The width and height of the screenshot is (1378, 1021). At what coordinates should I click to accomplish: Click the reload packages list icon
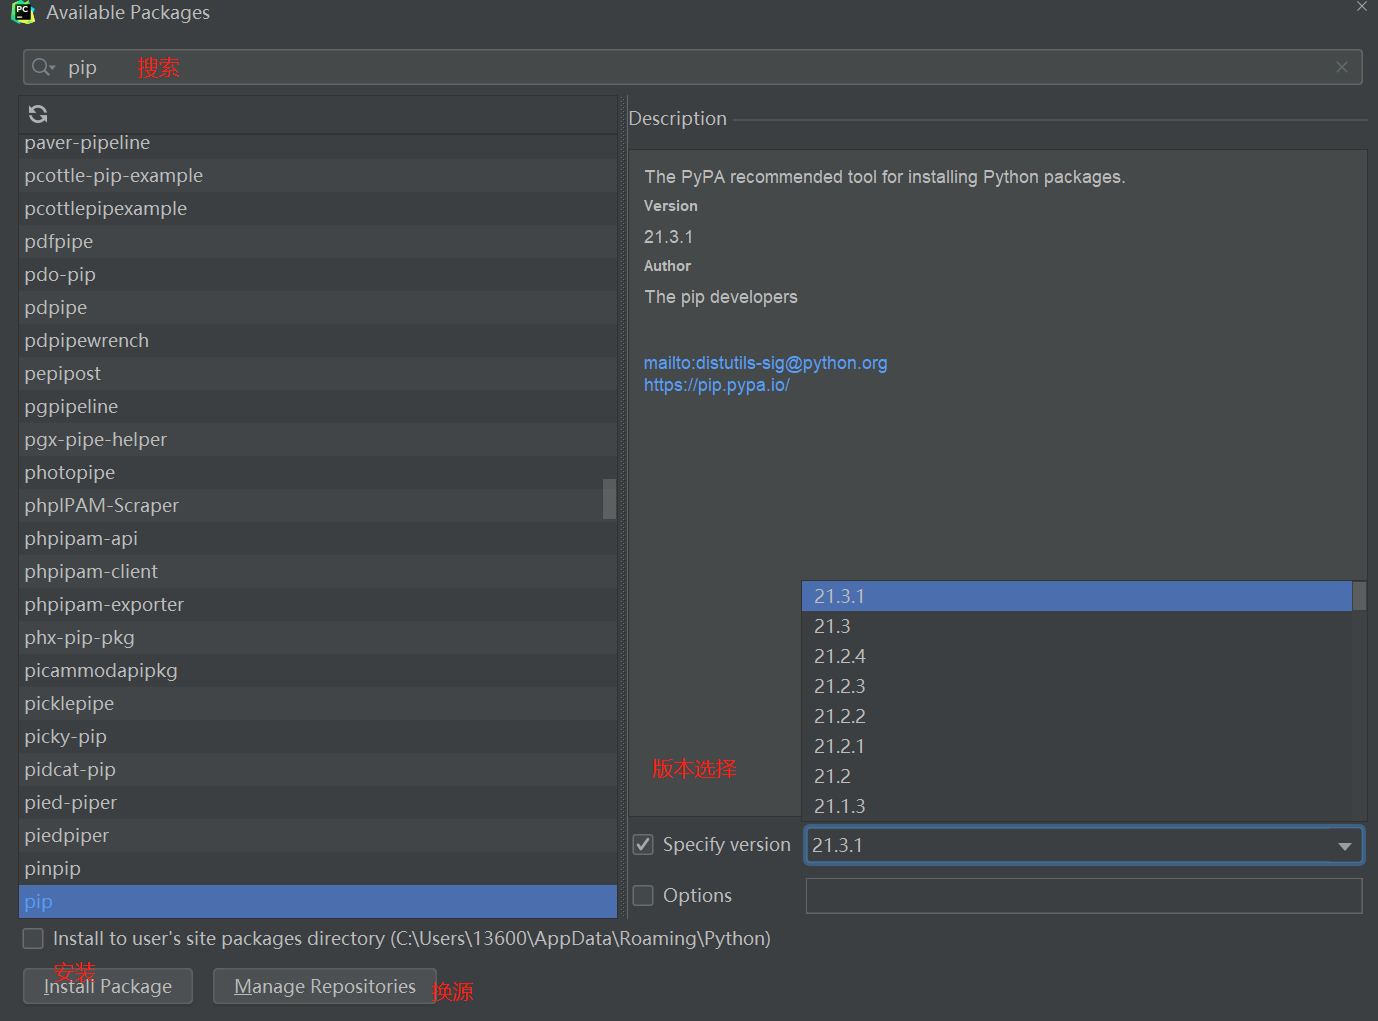point(38,114)
